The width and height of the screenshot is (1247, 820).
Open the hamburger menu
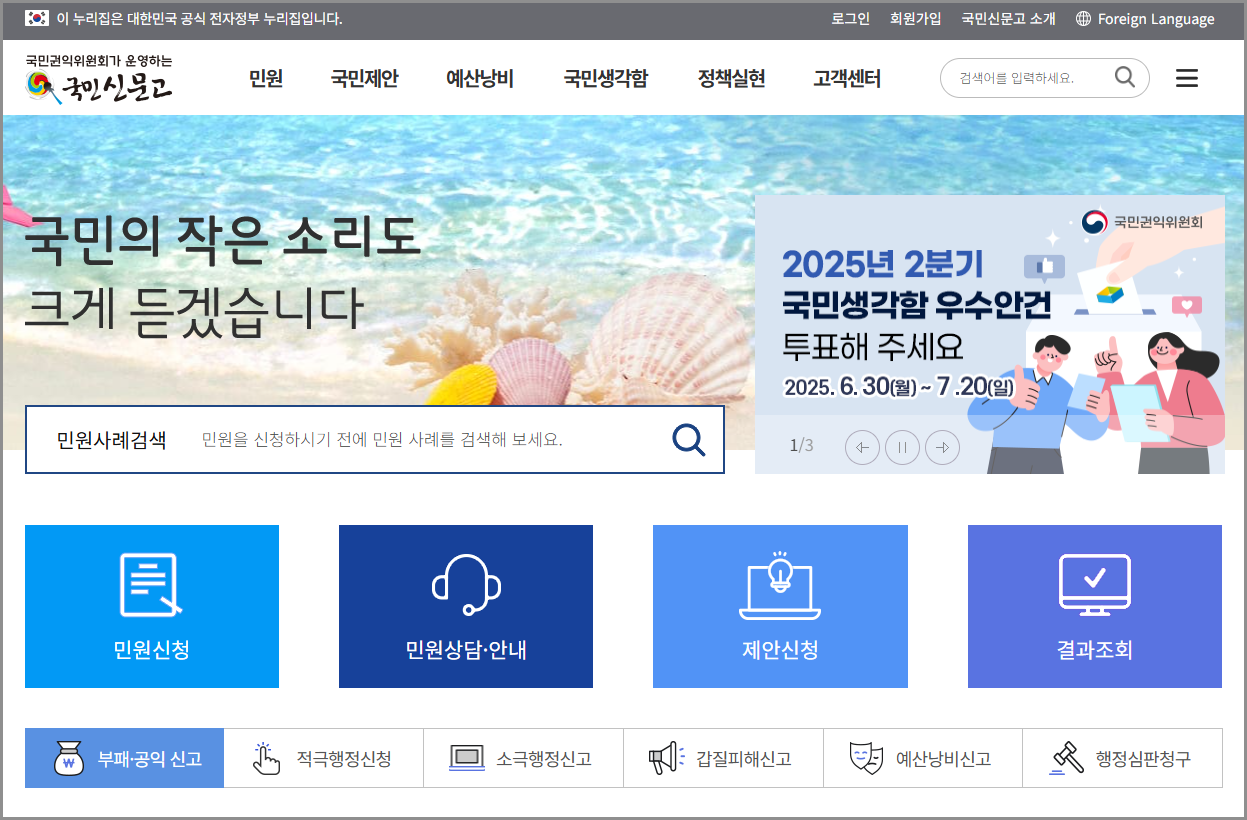[x=1187, y=78]
